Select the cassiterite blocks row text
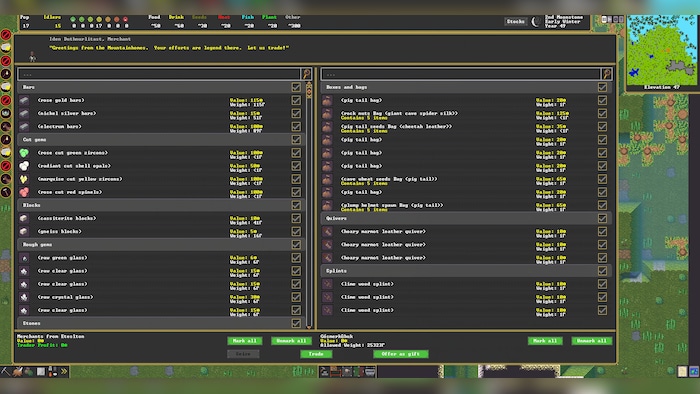Screen dimensions: 700x394 (67, 218)
